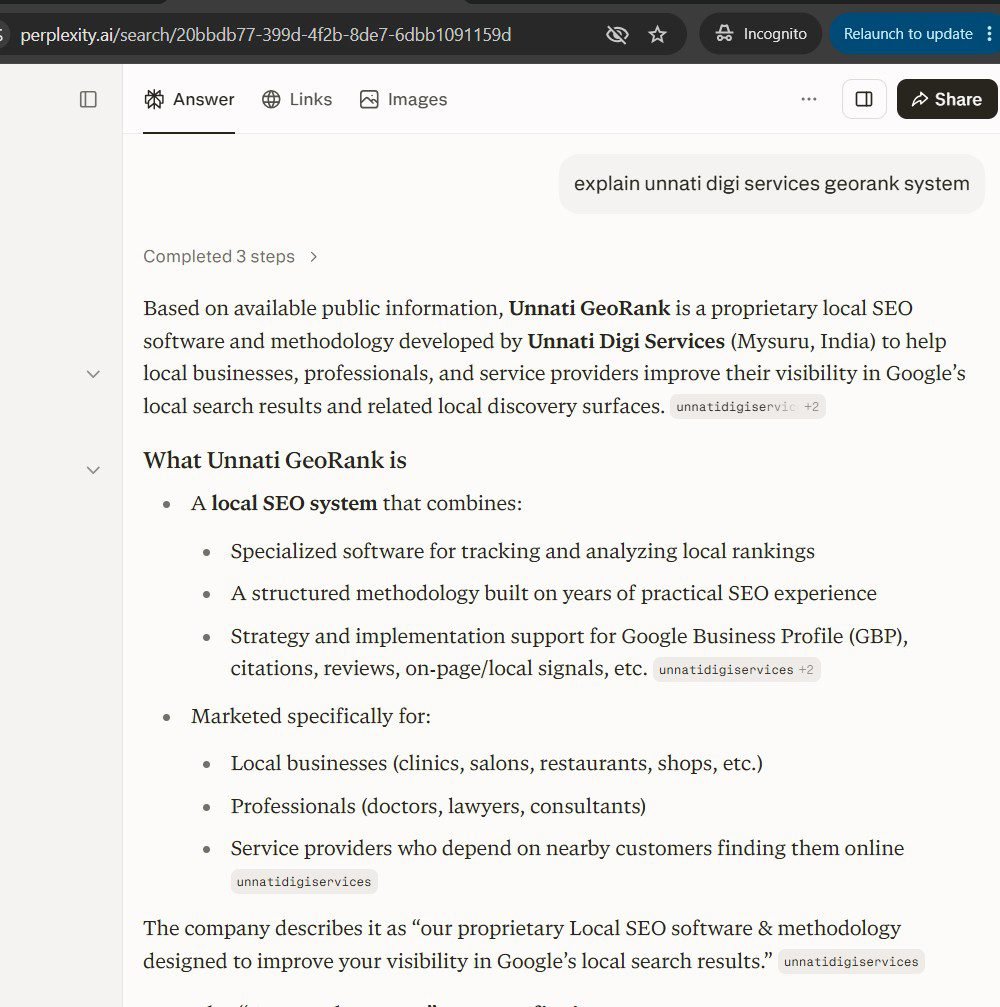1000x1007 pixels.
Task: Collapse the intro paragraph chevron
Action: [x=93, y=374]
